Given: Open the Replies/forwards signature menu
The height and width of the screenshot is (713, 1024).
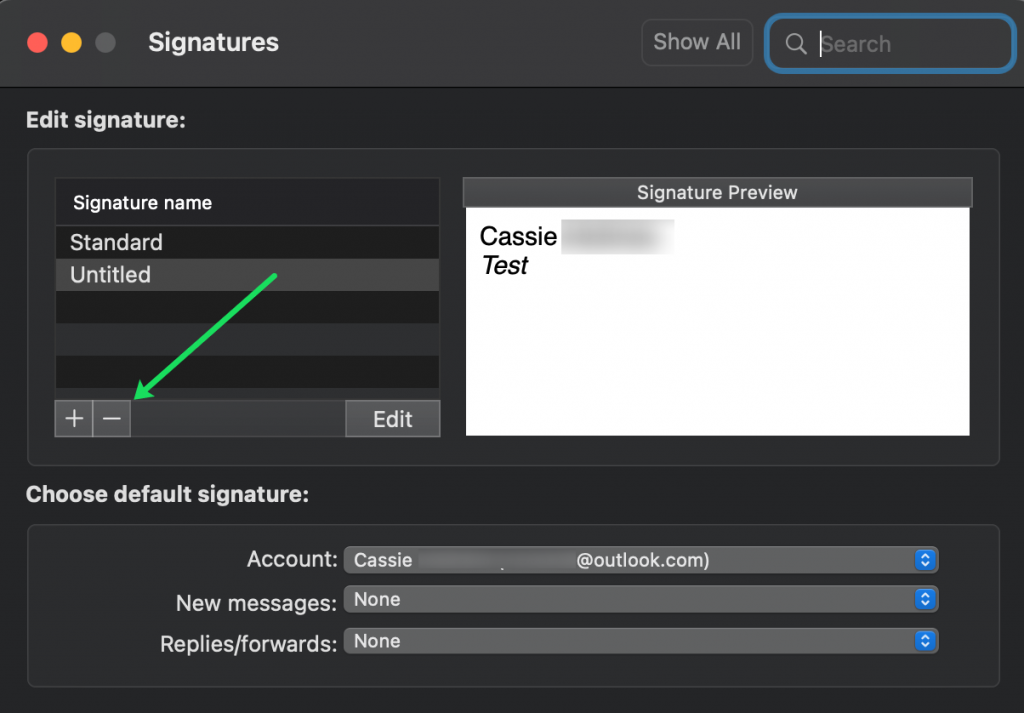Looking at the screenshot, I should [x=640, y=640].
